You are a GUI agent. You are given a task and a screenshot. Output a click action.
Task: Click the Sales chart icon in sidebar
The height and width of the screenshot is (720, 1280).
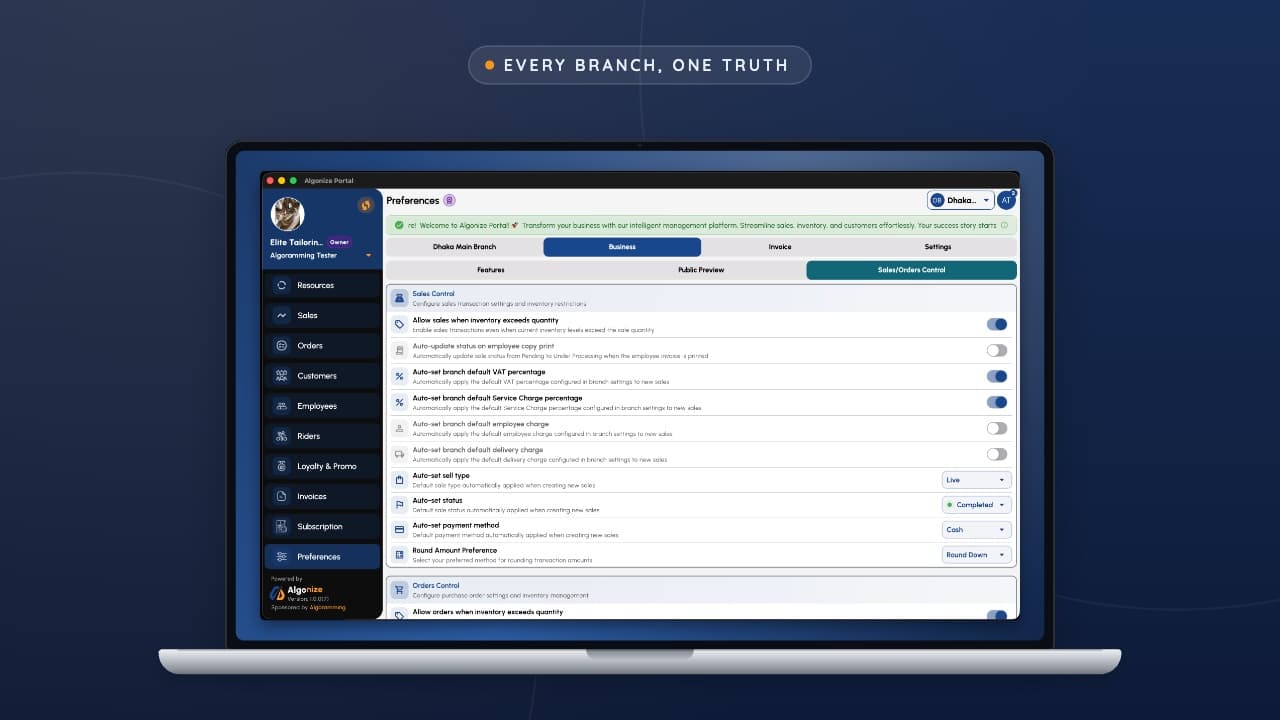tap(282, 315)
